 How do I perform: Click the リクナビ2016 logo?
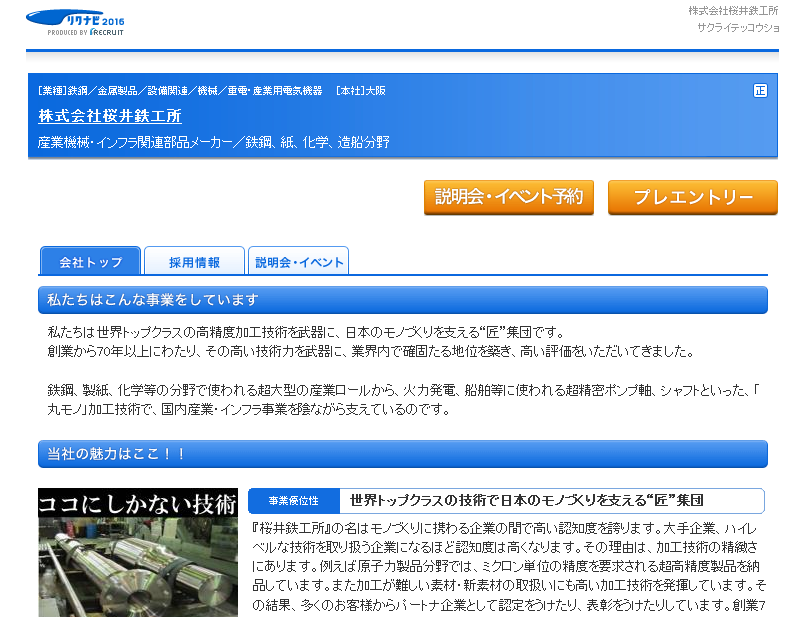coord(75,23)
